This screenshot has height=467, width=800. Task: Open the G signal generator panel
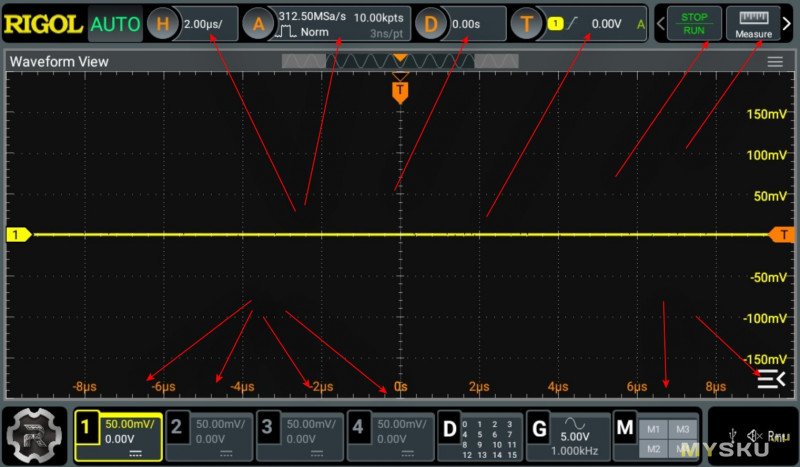click(567, 435)
